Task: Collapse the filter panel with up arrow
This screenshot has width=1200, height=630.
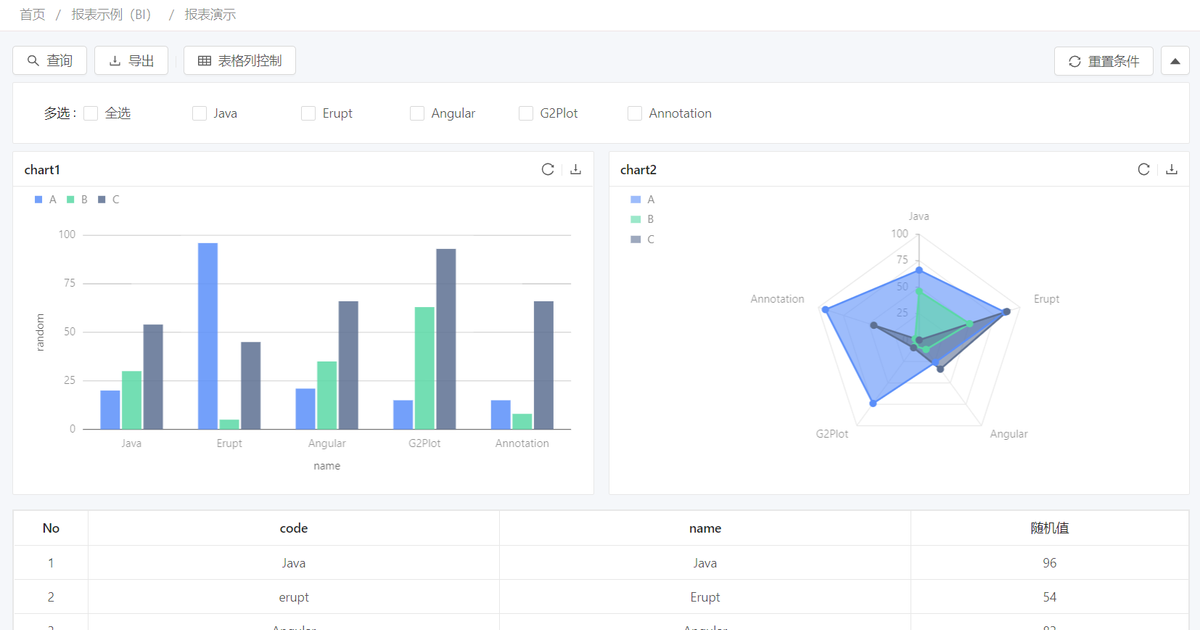Action: (x=1174, y=61)
